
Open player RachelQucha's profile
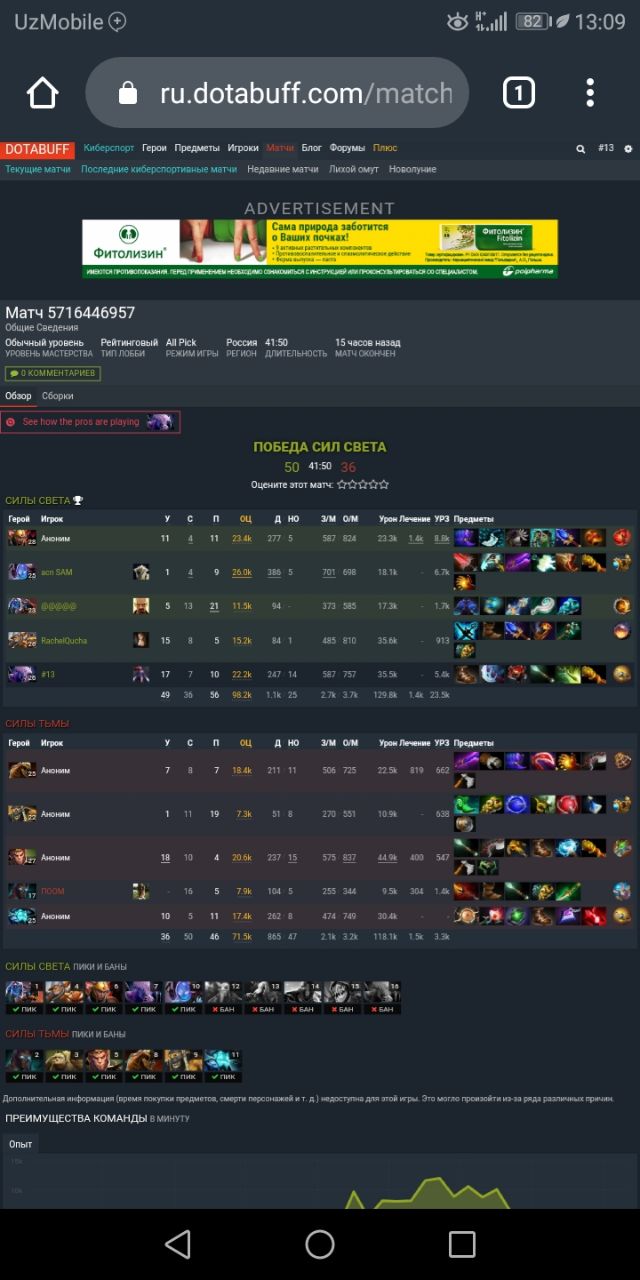[63, 640]
